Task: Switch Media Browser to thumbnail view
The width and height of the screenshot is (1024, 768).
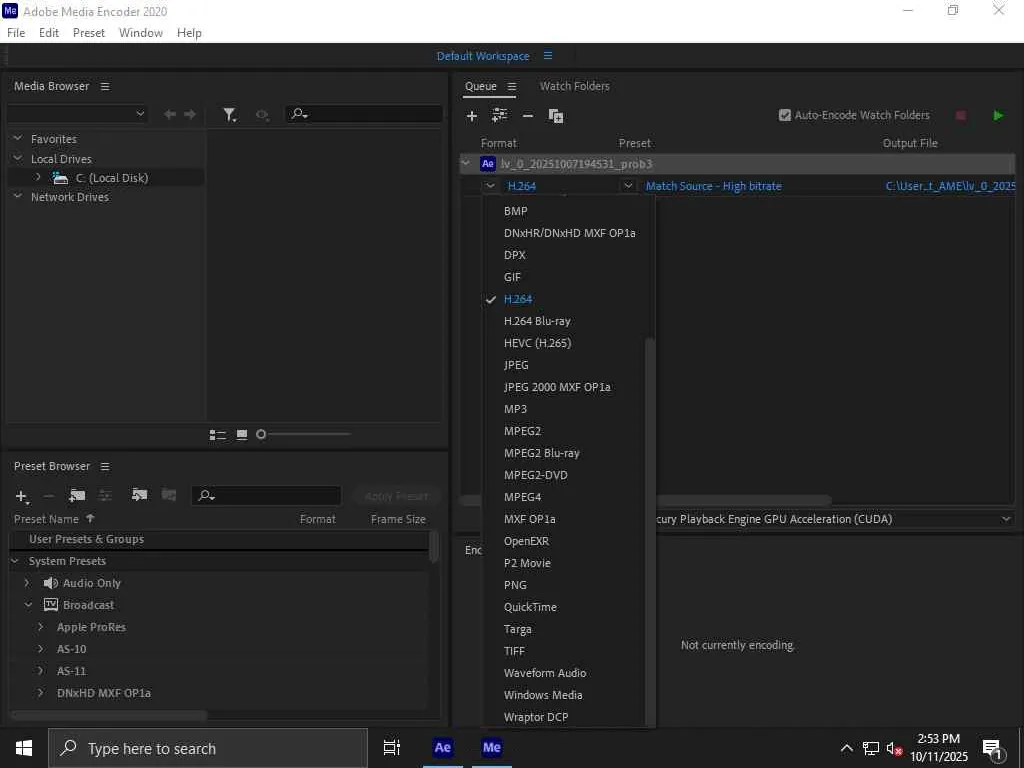Action: [x=242, y=434]
